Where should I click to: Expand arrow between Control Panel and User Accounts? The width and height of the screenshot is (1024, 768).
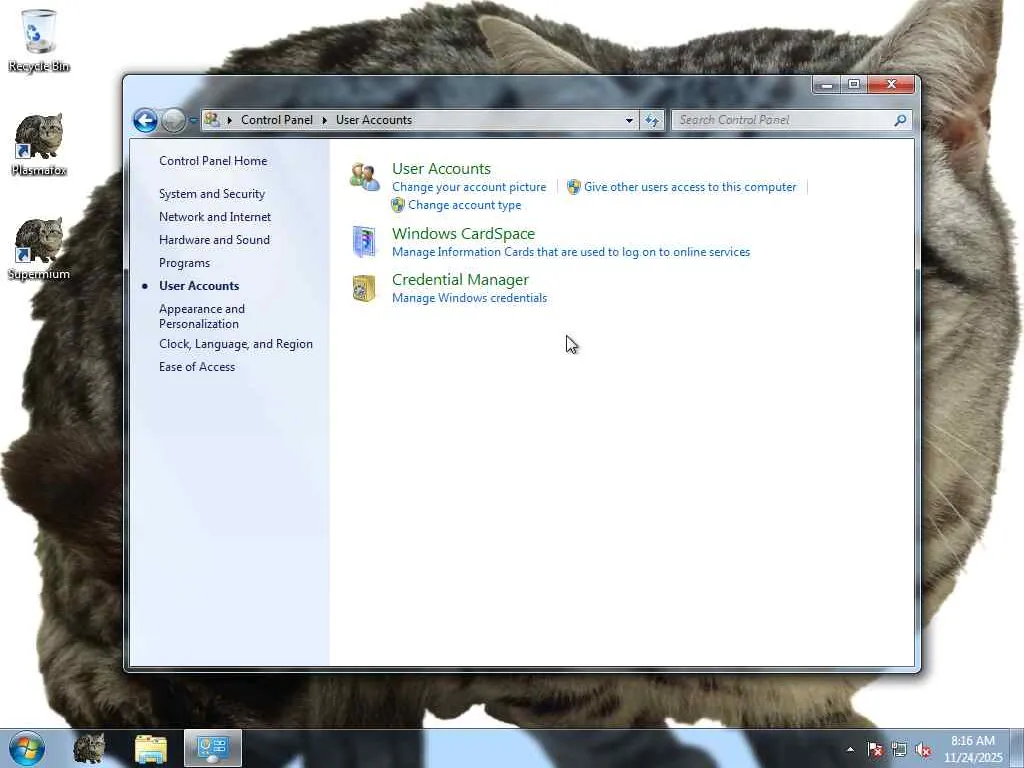325,120
